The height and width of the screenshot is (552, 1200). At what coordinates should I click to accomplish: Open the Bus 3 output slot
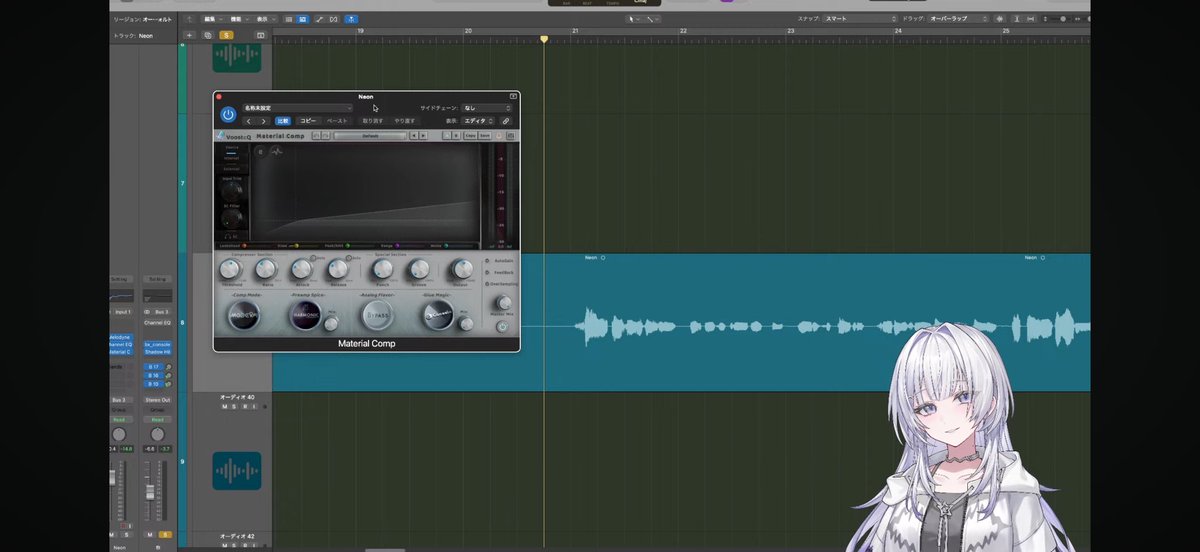(119, 399)
